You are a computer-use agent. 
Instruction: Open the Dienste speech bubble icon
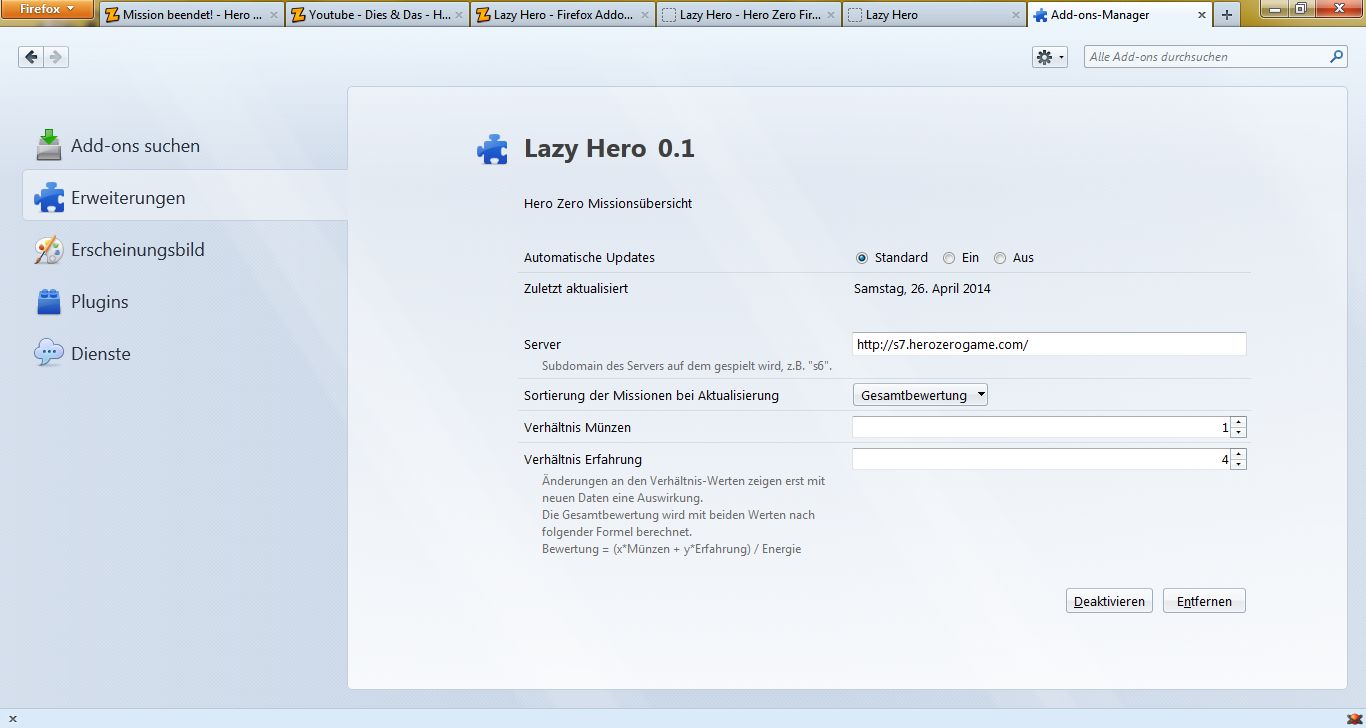coord(49,353)
